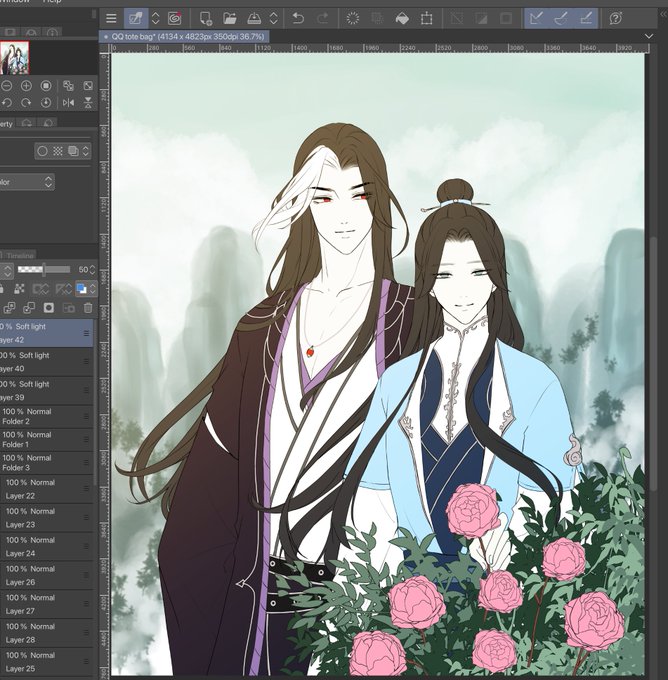
Task: Create a layer mask
Action: [x=49, y=308]
